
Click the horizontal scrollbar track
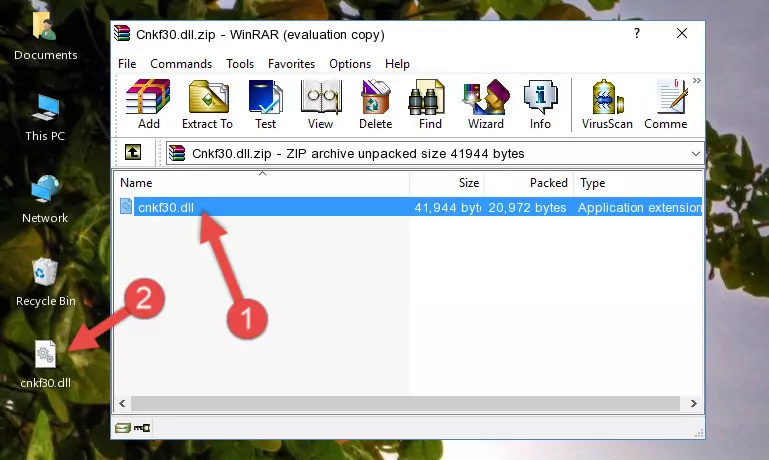[x=405, y=404]
